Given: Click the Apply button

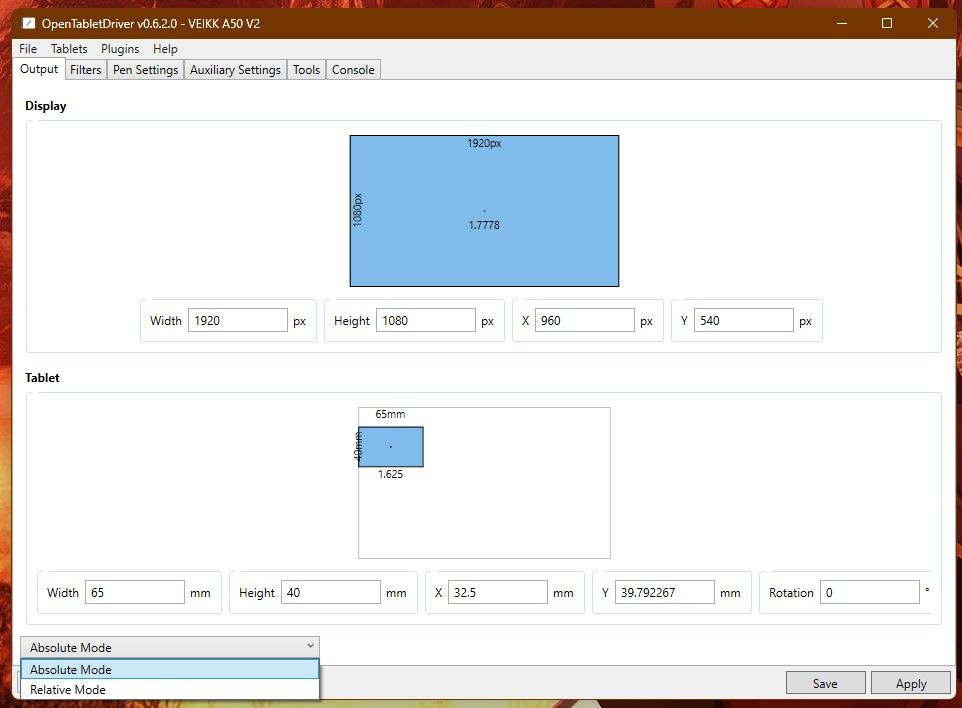Looking at the screenshot, I should coord(911,684).
